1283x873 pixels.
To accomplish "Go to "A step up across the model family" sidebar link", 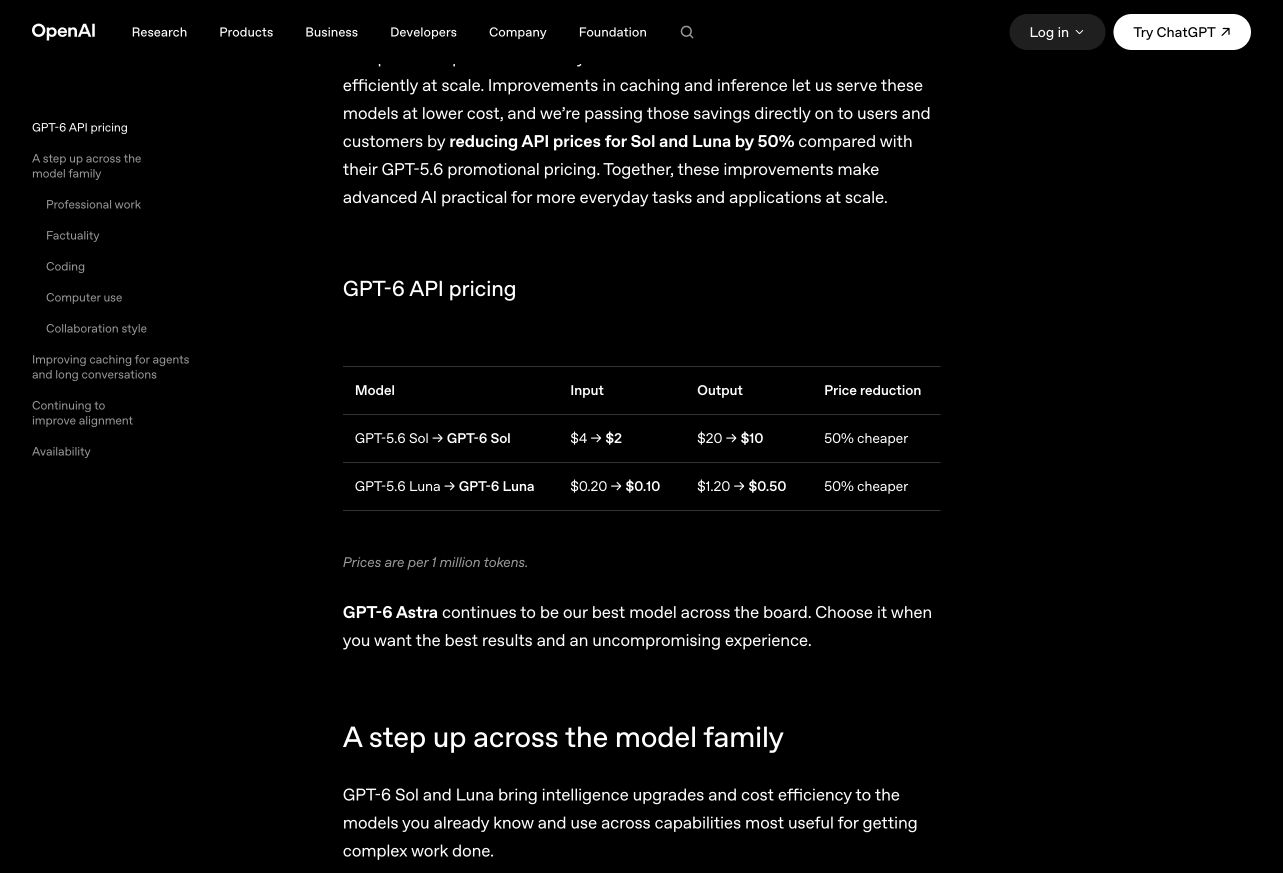I will [86, 166].
